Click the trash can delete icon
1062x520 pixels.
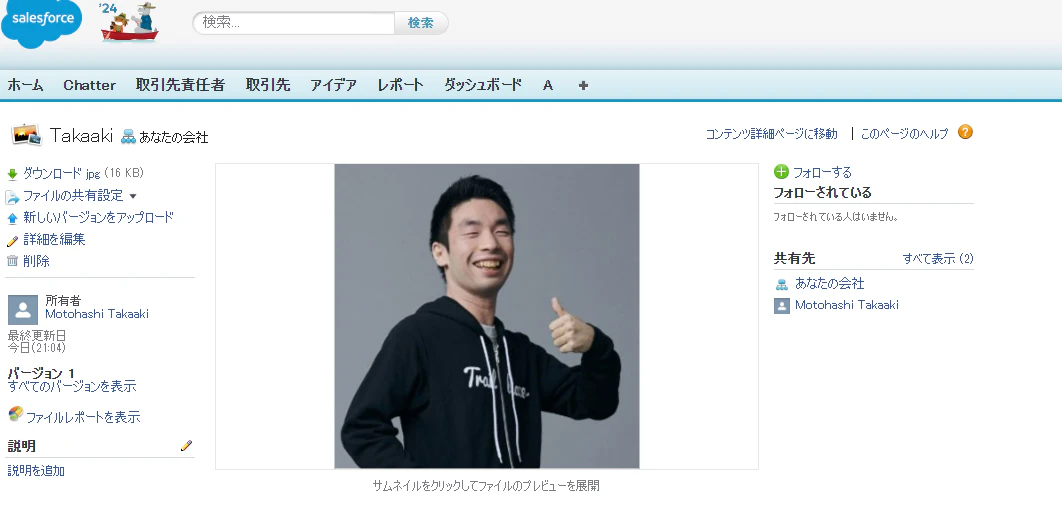point(12,261)
